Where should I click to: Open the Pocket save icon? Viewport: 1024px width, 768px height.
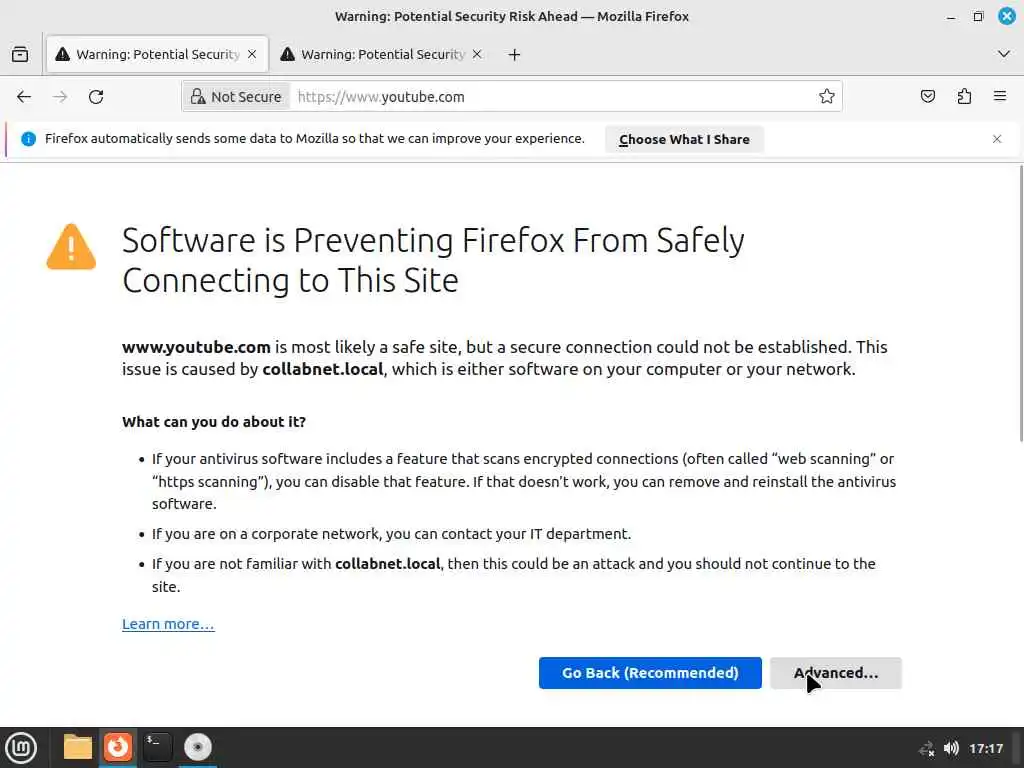pyautogui.click(x=928, y=97)
